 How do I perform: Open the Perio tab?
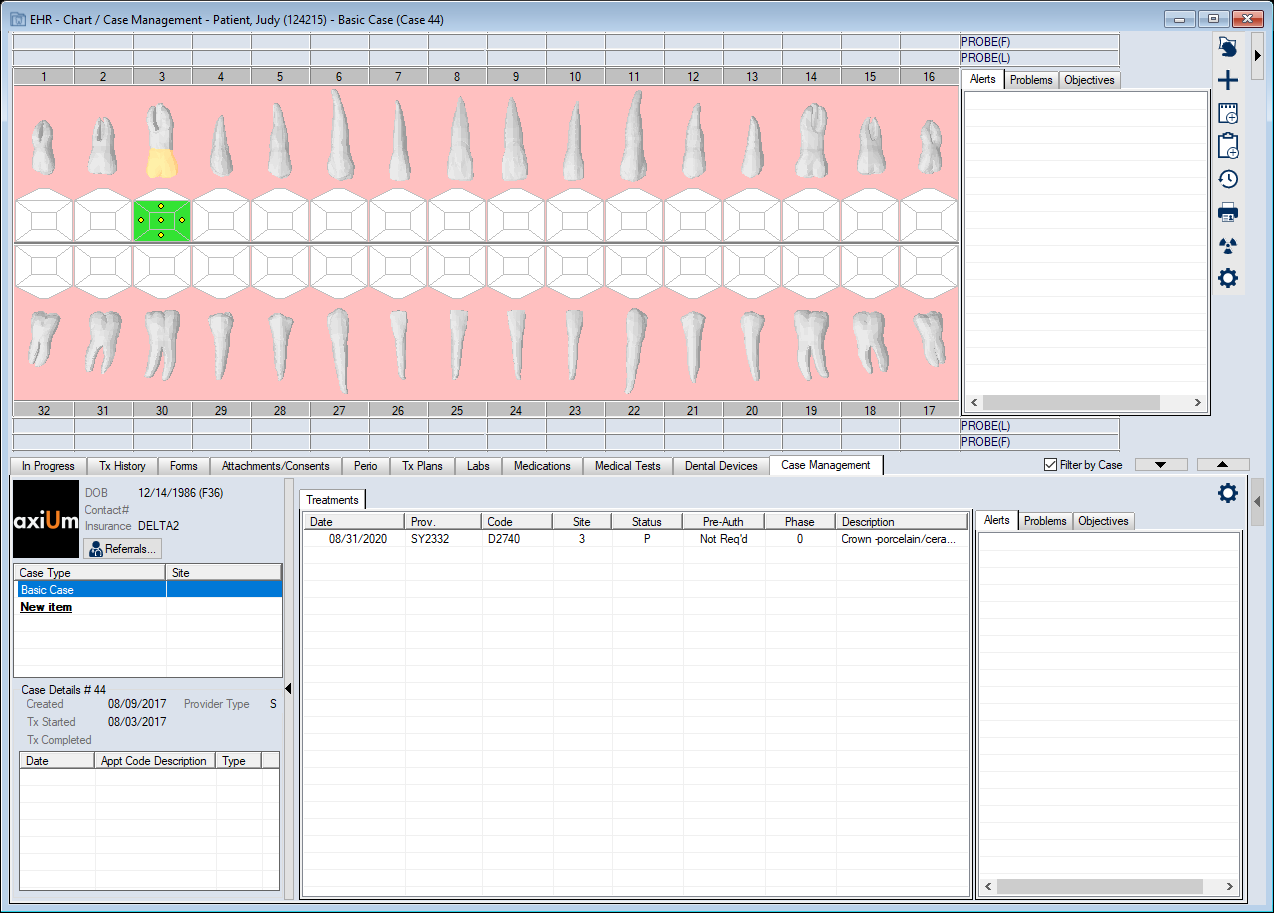[x=365, y=466]
